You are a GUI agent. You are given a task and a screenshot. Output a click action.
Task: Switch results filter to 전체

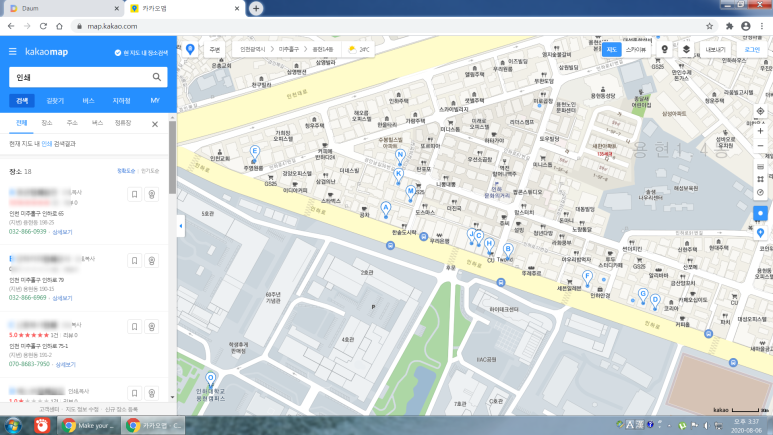coord(21,123)
